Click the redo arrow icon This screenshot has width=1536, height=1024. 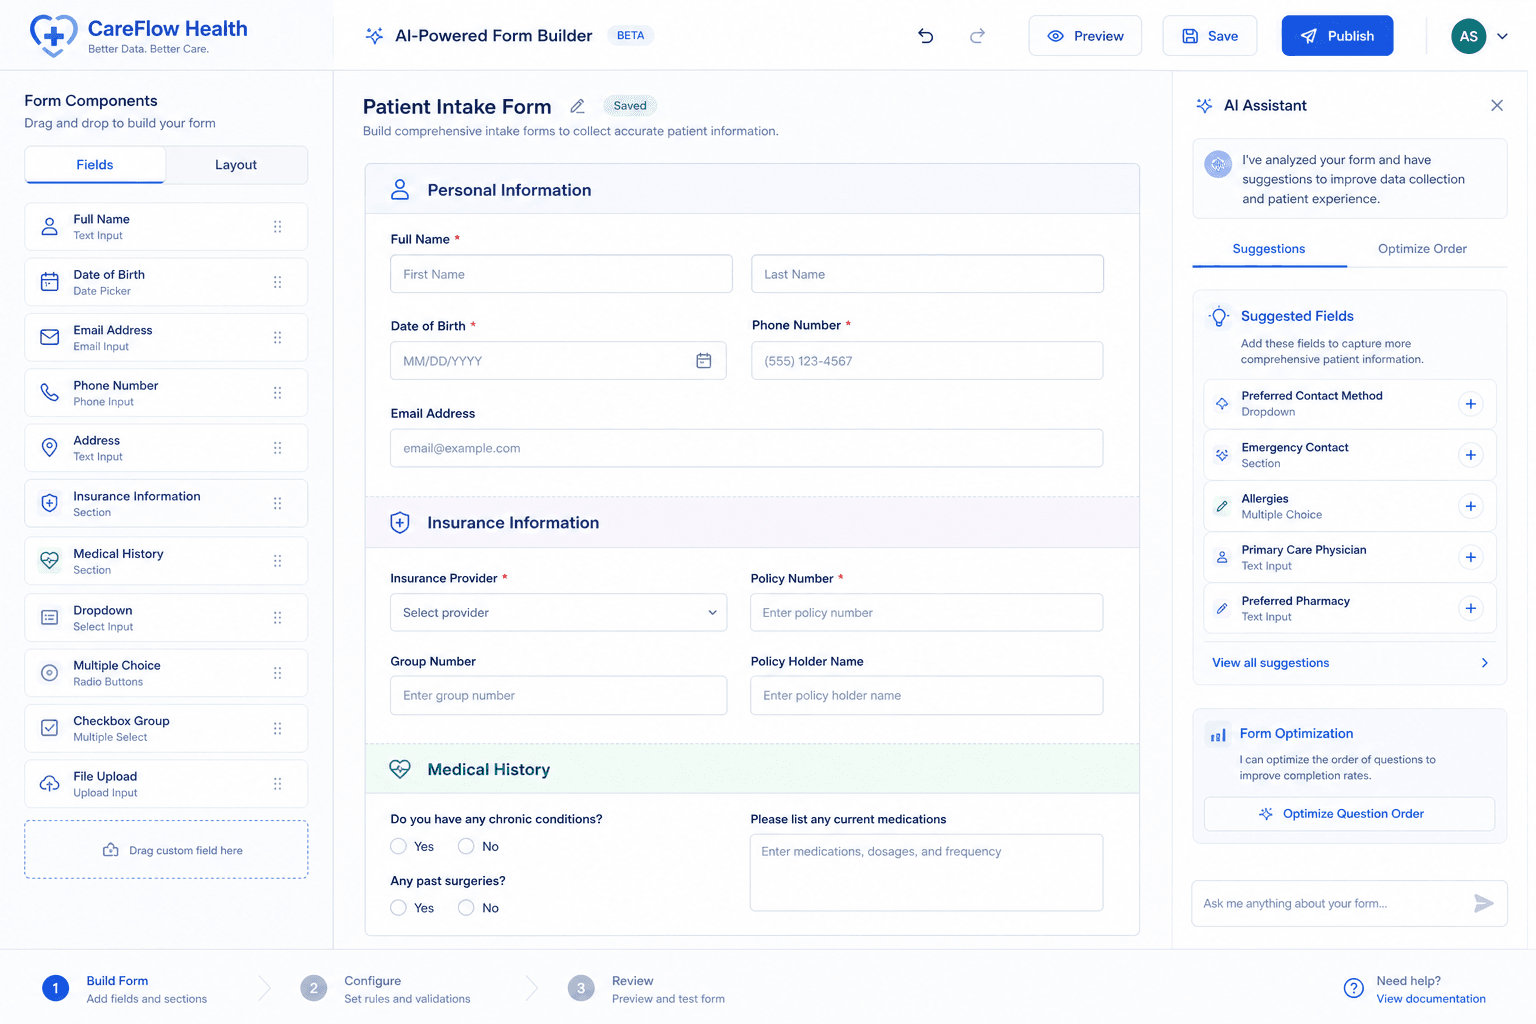[x=977, y=36]
